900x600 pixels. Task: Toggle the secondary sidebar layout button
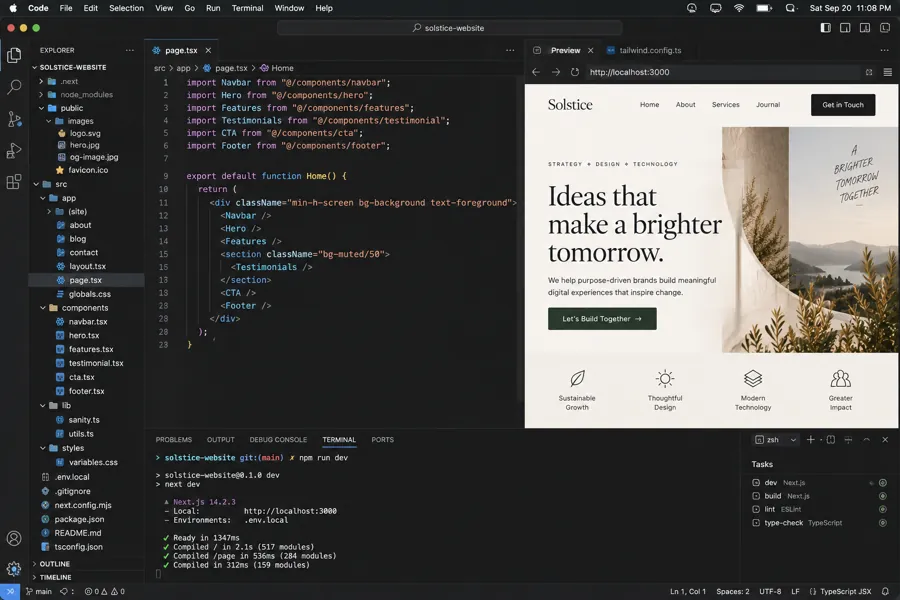(x=864, y=28)
